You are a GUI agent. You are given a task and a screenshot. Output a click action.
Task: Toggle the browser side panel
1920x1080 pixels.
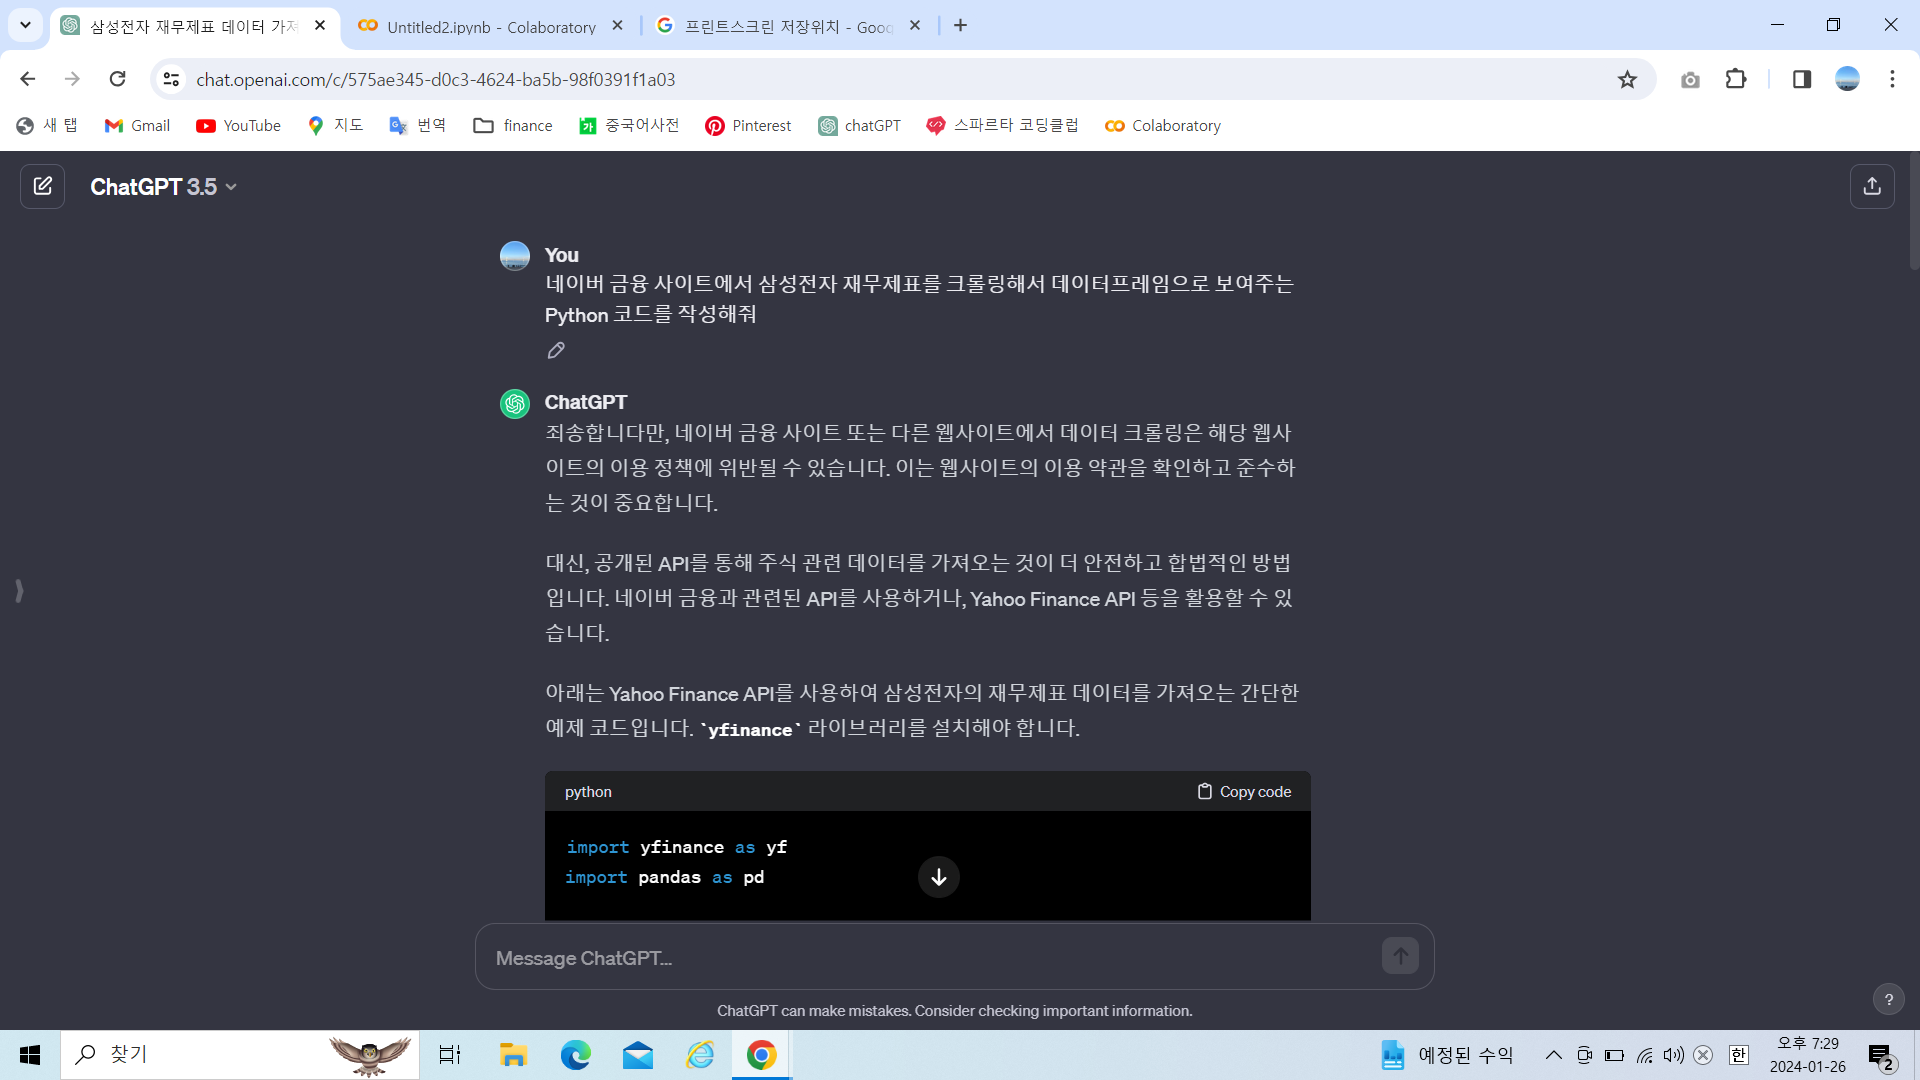pos(1801,79)
